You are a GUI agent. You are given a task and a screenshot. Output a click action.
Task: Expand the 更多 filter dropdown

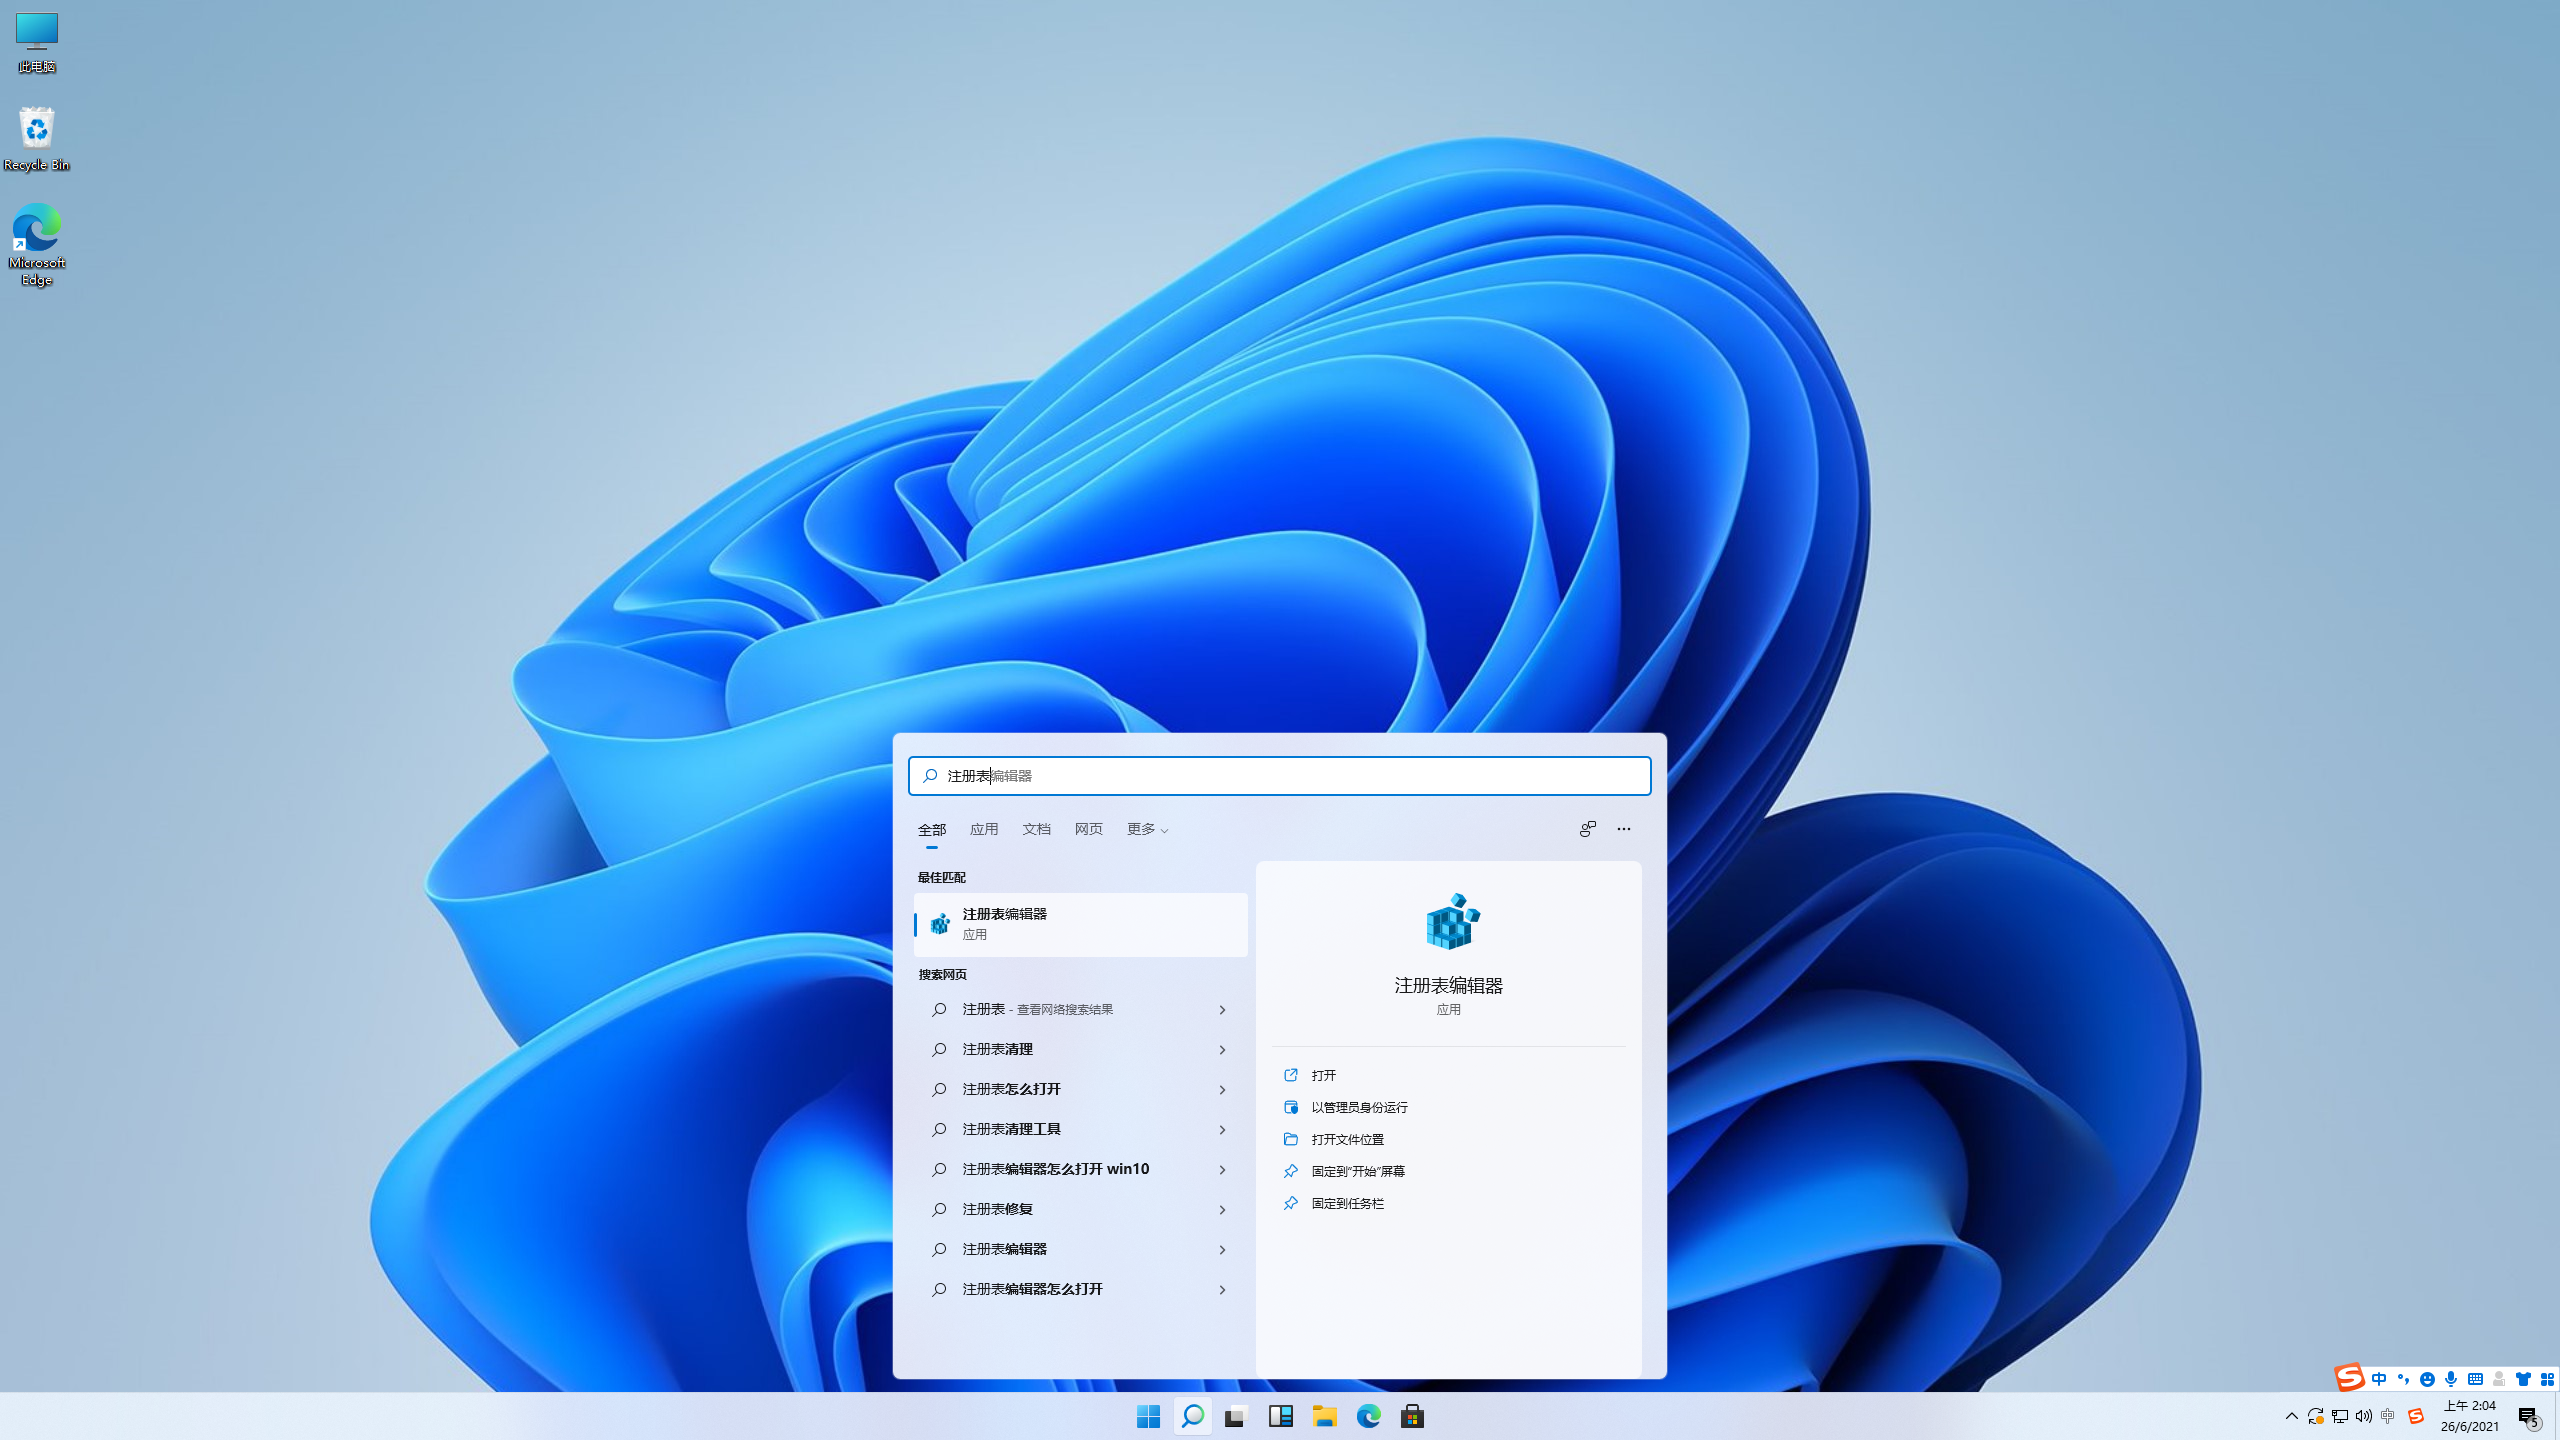(x=1147, y=829)
